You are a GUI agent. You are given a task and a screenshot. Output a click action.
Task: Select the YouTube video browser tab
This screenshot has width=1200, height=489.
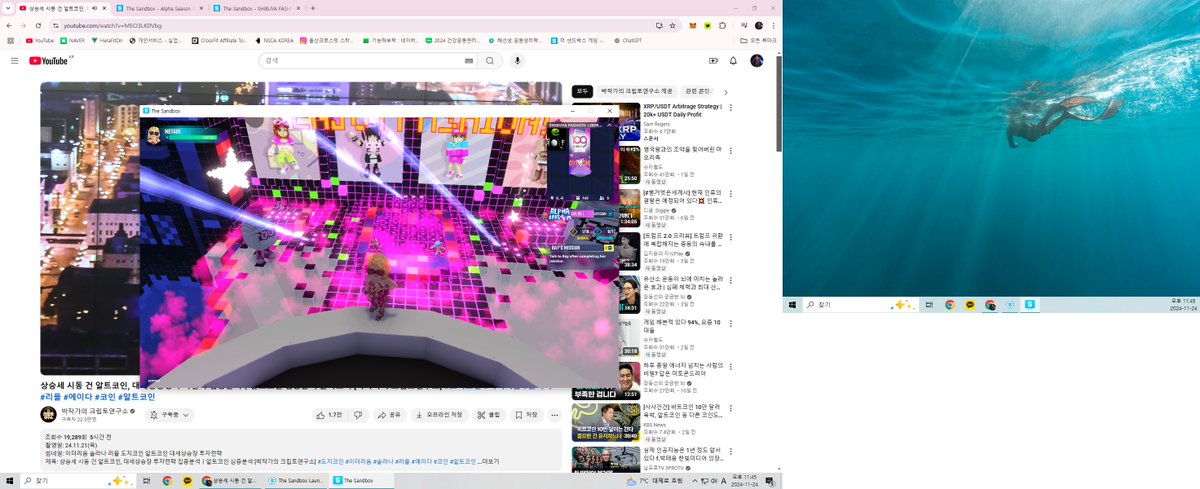(64, 8)
